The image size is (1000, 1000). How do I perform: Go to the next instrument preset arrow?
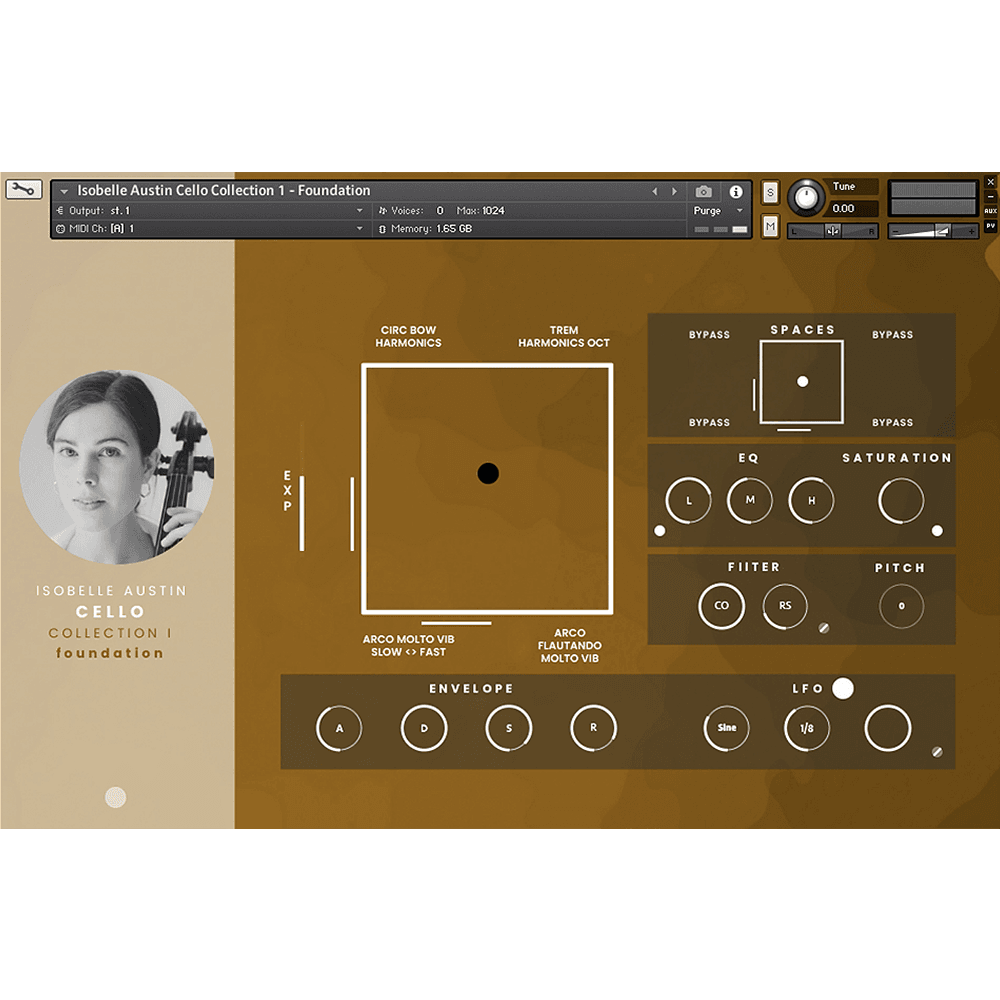[x=674, y=191]
